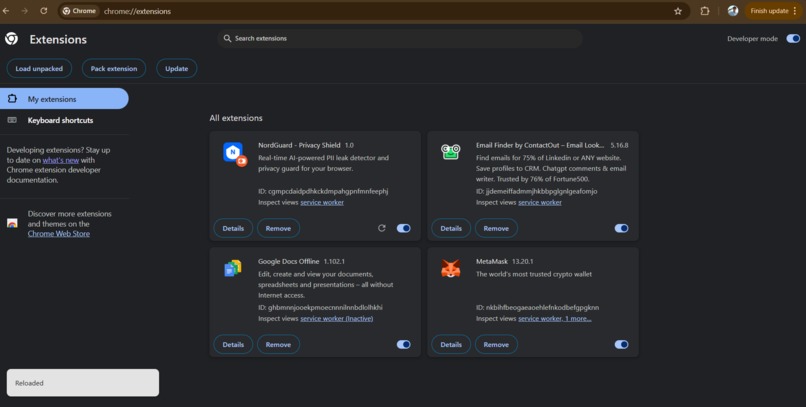
Task: Open Details for Google Docs Offline
Action: pyautogui.click(x=233, y=344)
